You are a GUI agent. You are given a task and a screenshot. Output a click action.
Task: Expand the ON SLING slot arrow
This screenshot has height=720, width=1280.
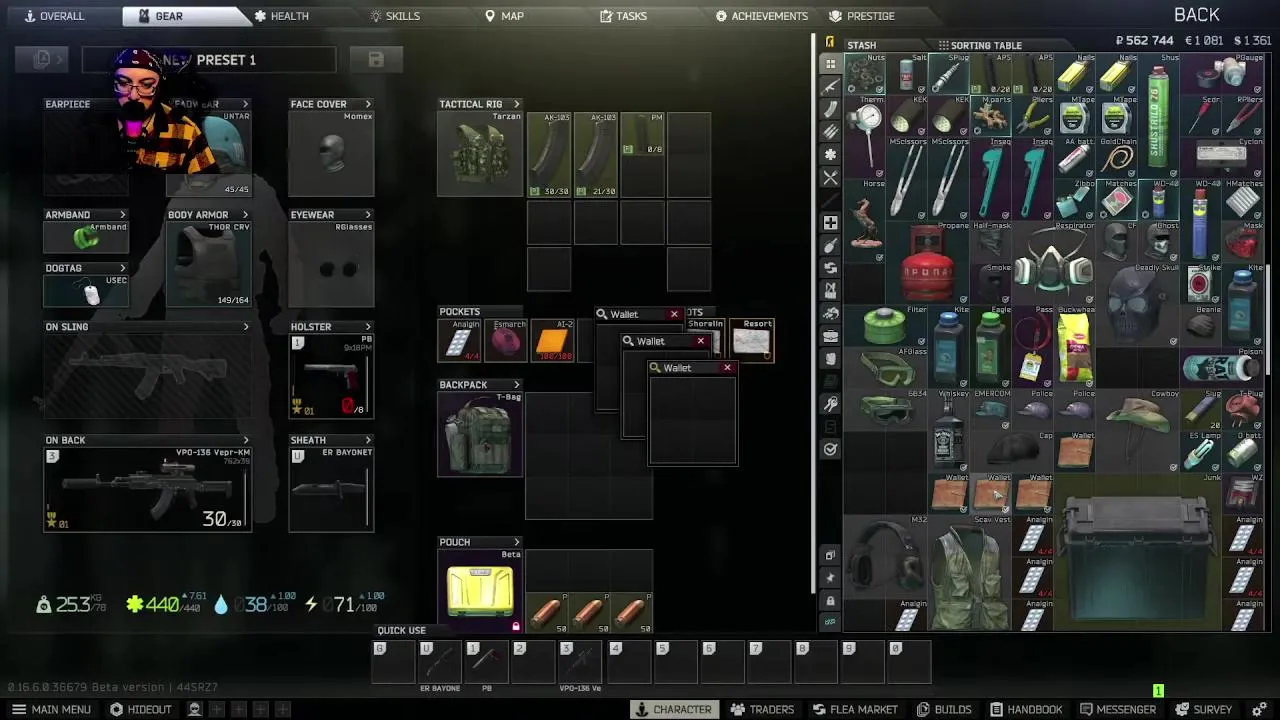tap(245, 327)
